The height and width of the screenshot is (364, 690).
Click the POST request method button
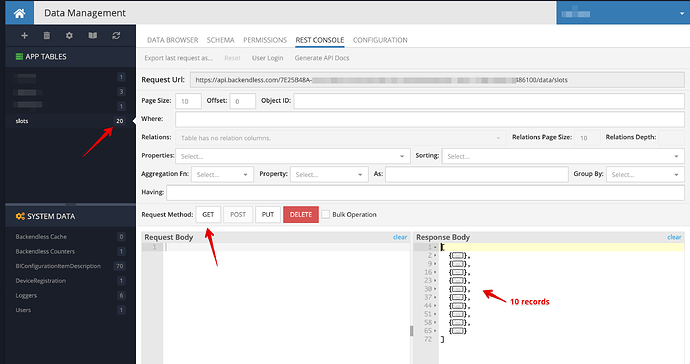[238, 214]
